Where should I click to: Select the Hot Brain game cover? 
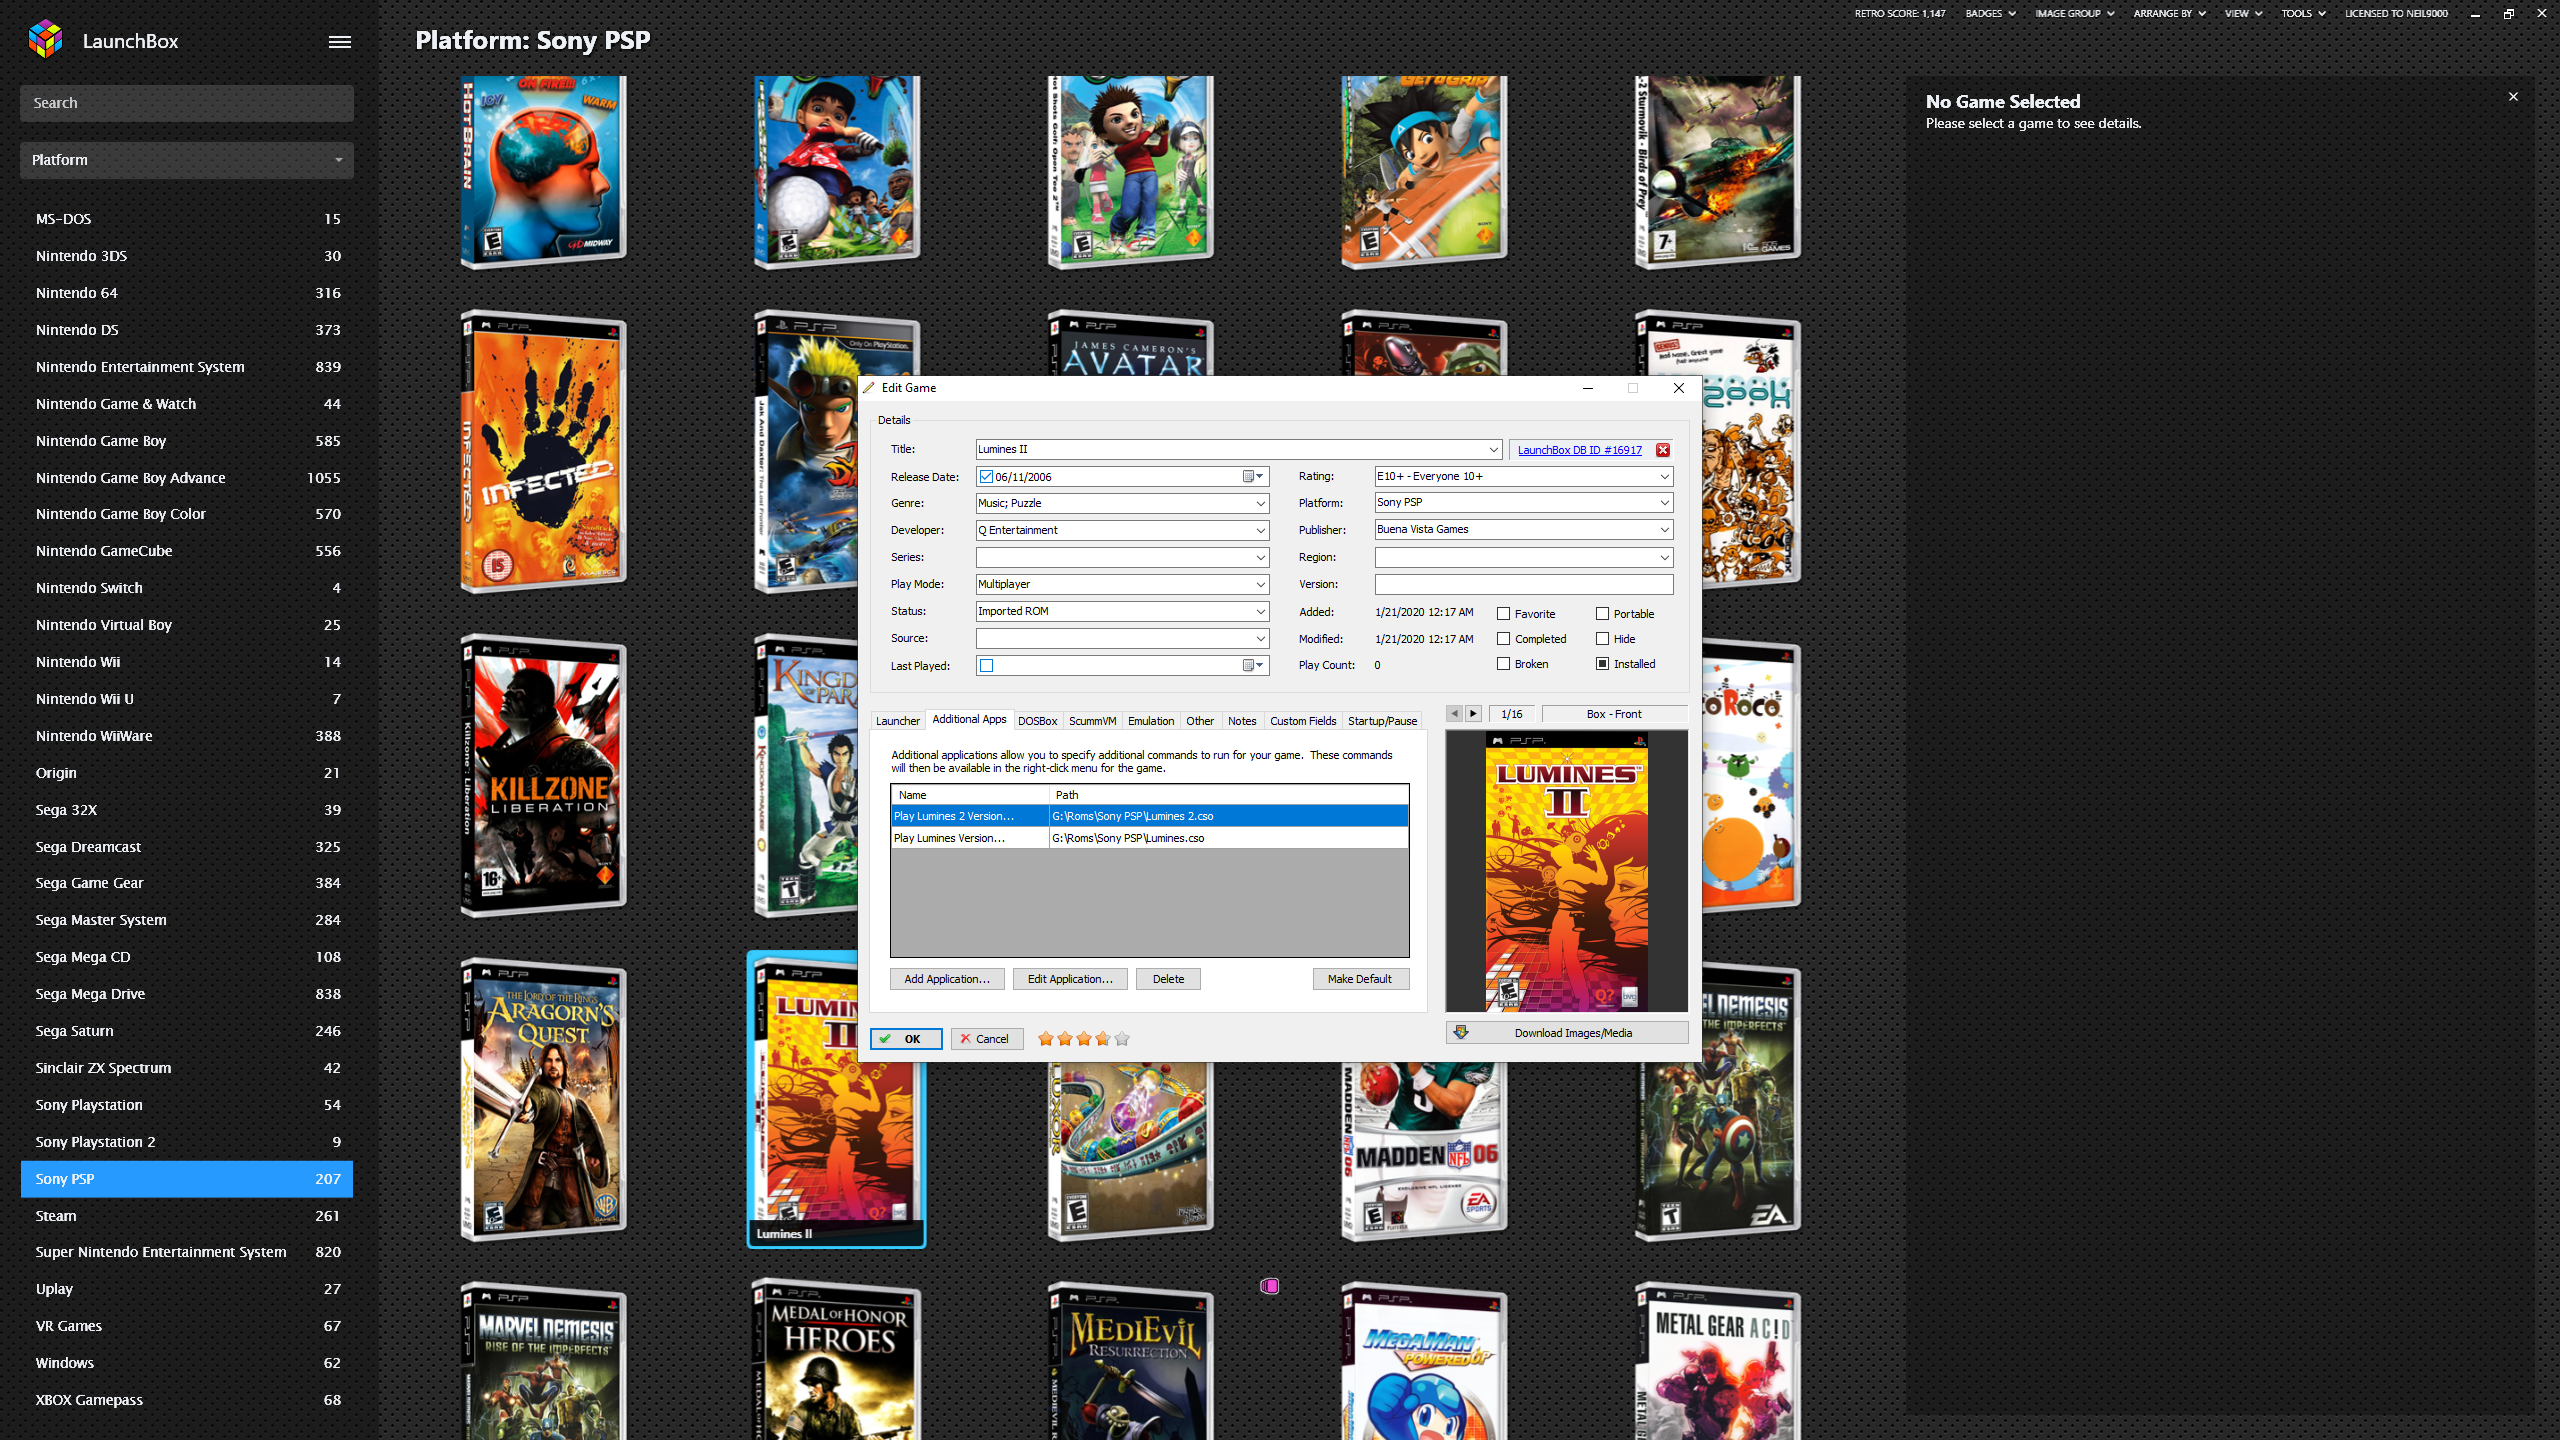tap(543, 172)
